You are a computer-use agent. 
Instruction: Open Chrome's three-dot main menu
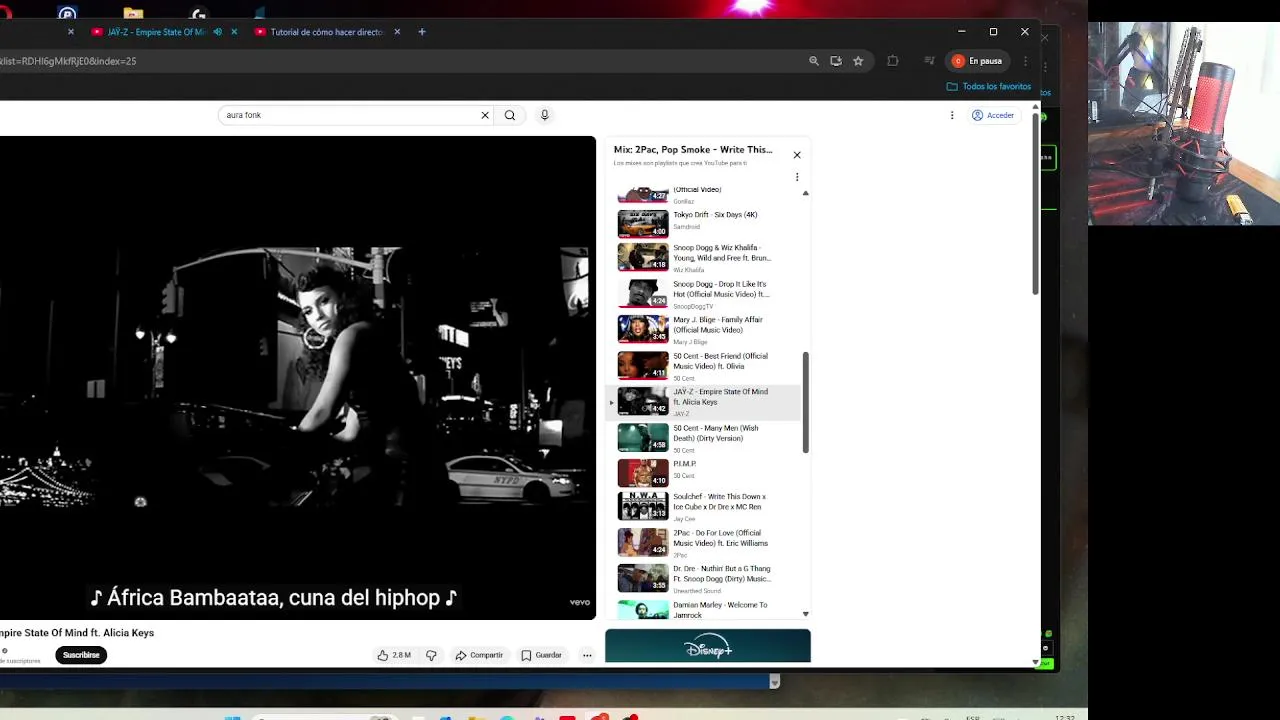1025,61
